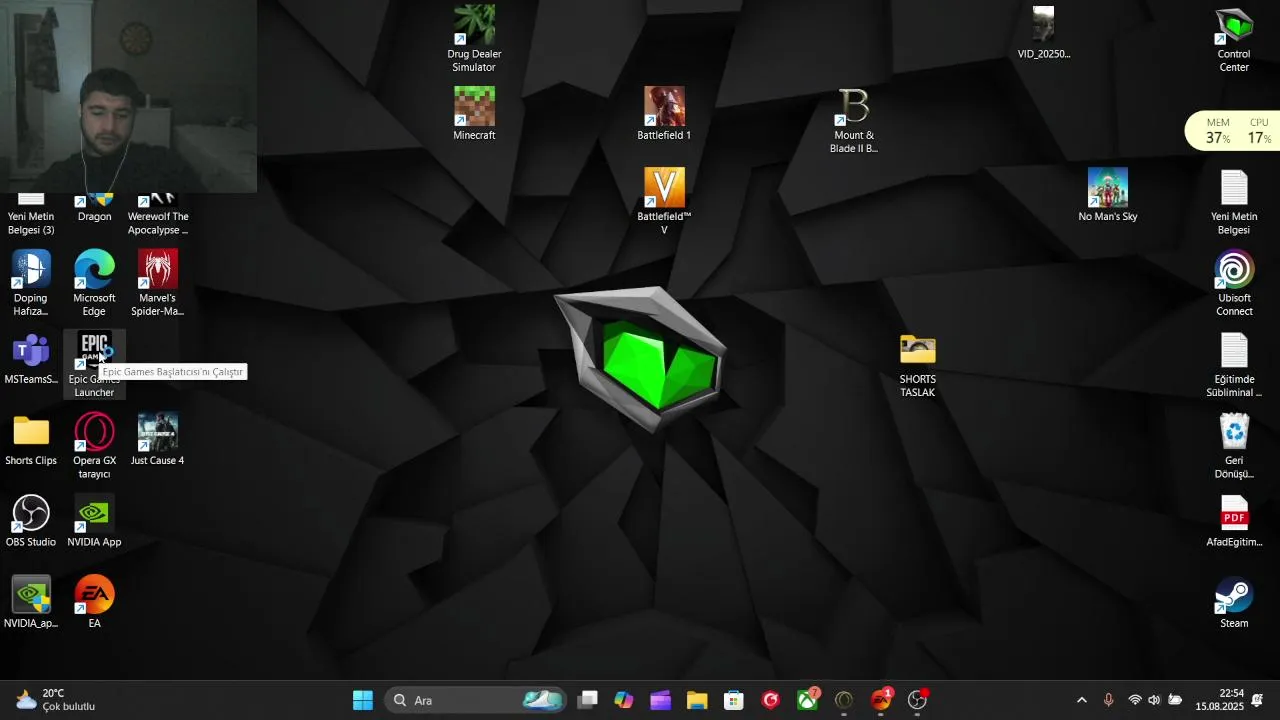Switch to OBS Studio in taskbar
The width and height of the screenshot is (1280, 720).
pyautogui.click(x=917, y=700)
